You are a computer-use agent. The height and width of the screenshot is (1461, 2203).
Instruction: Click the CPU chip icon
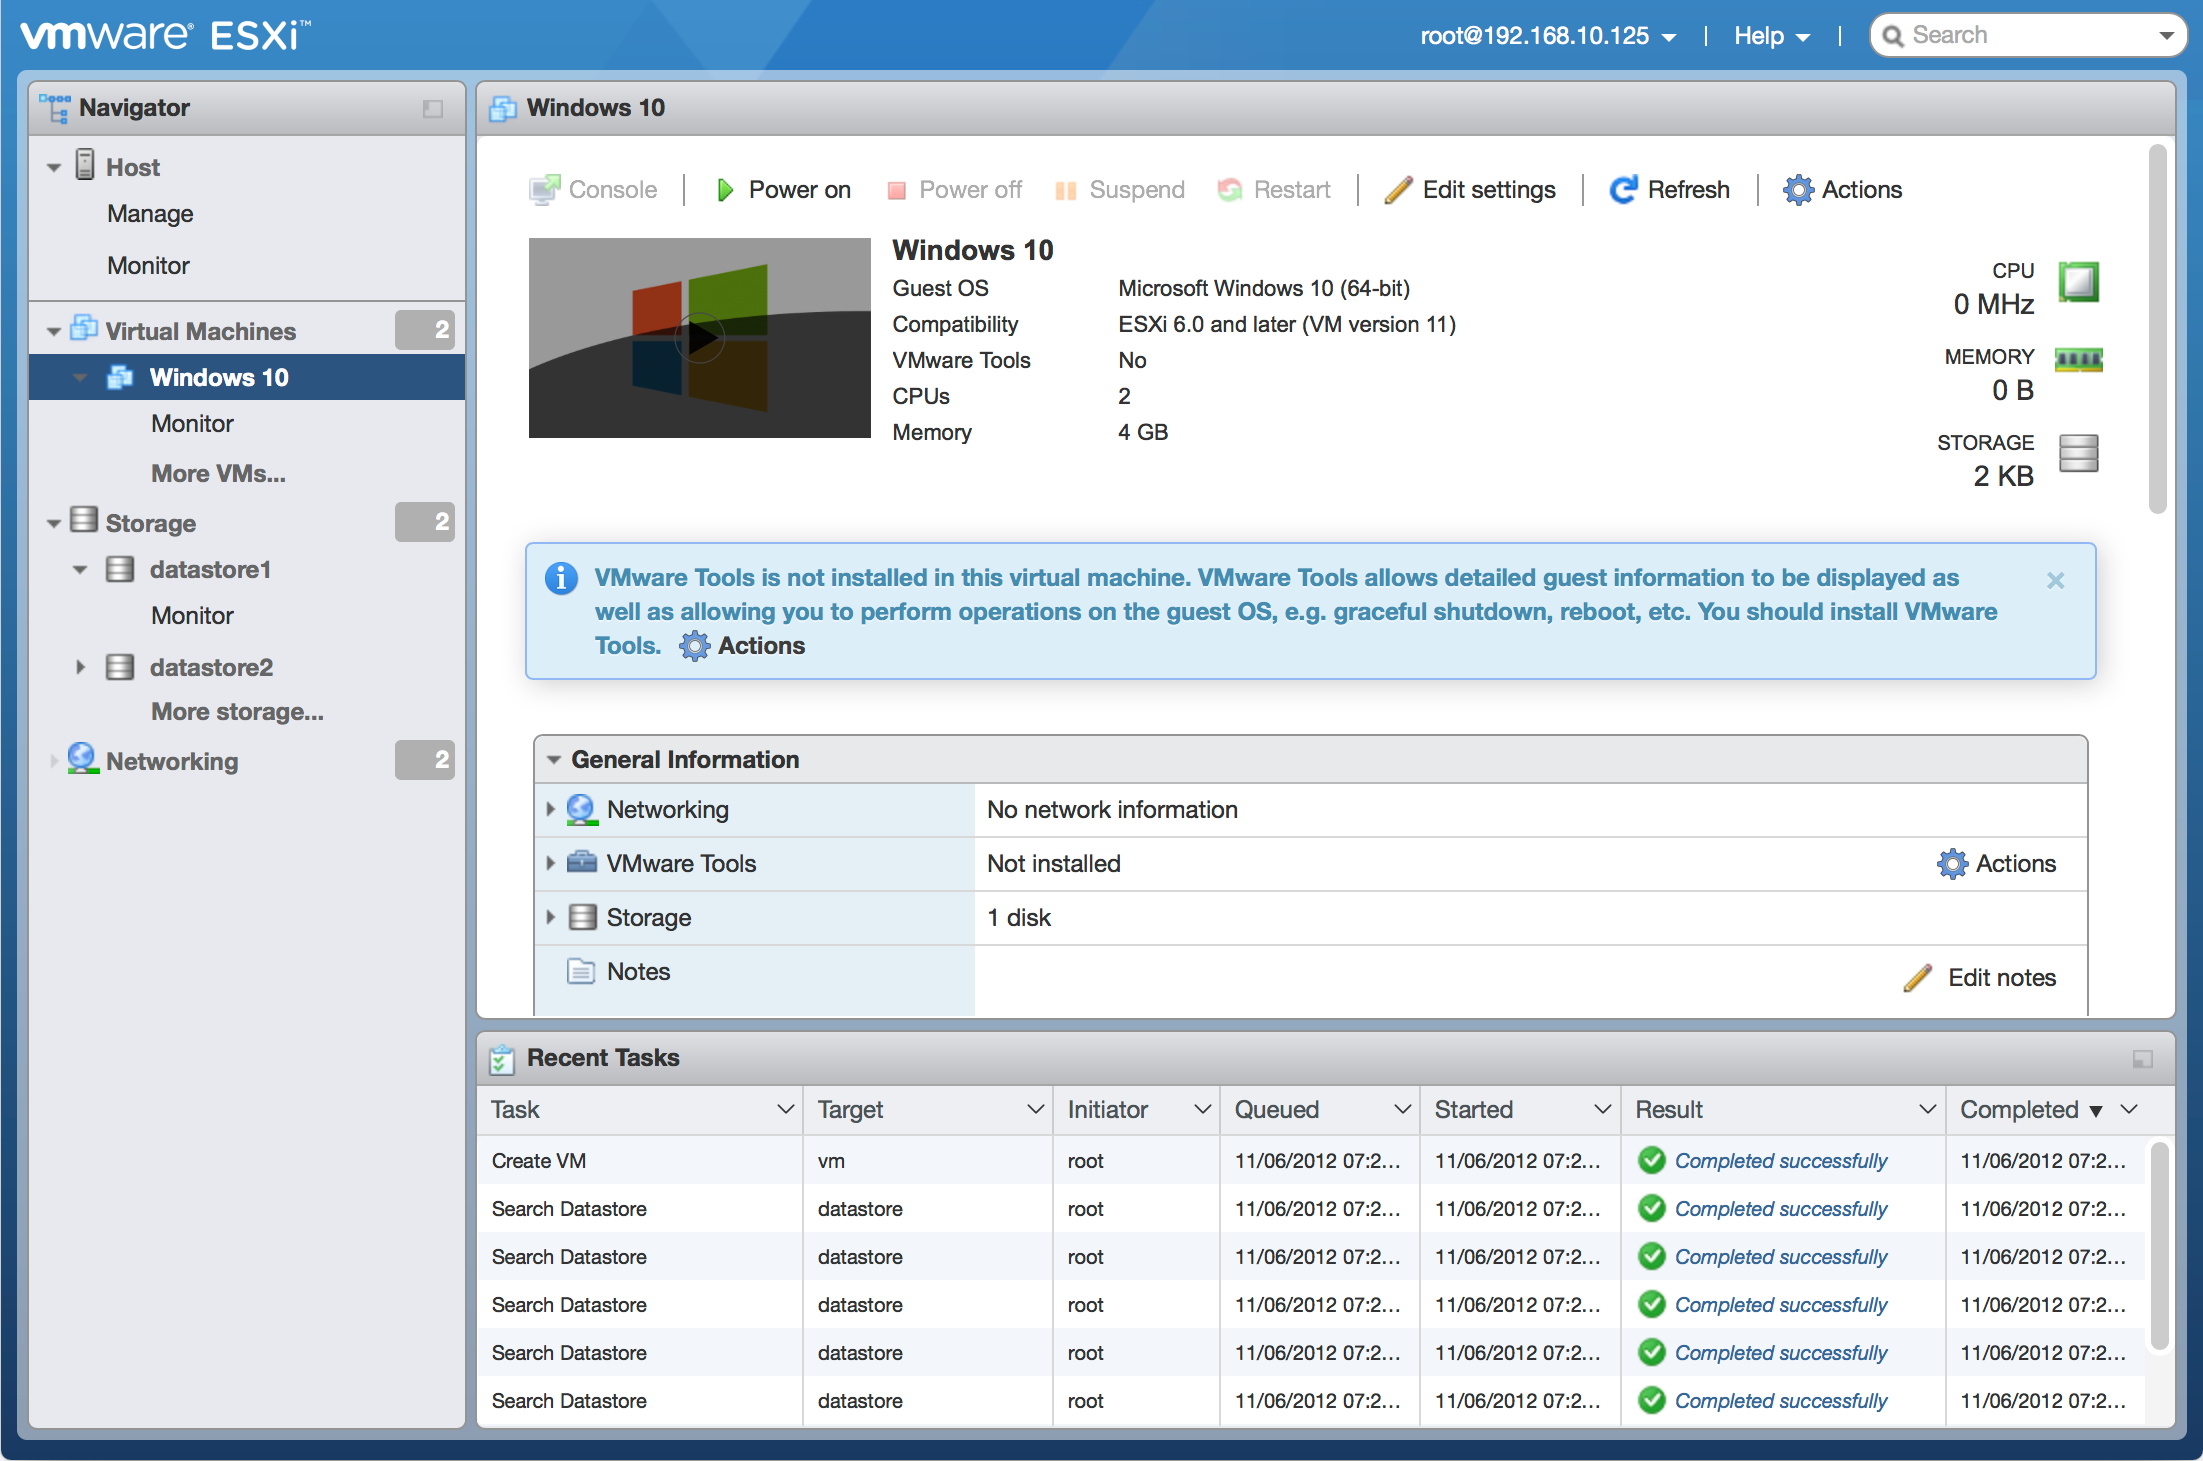coord(2079,282)
